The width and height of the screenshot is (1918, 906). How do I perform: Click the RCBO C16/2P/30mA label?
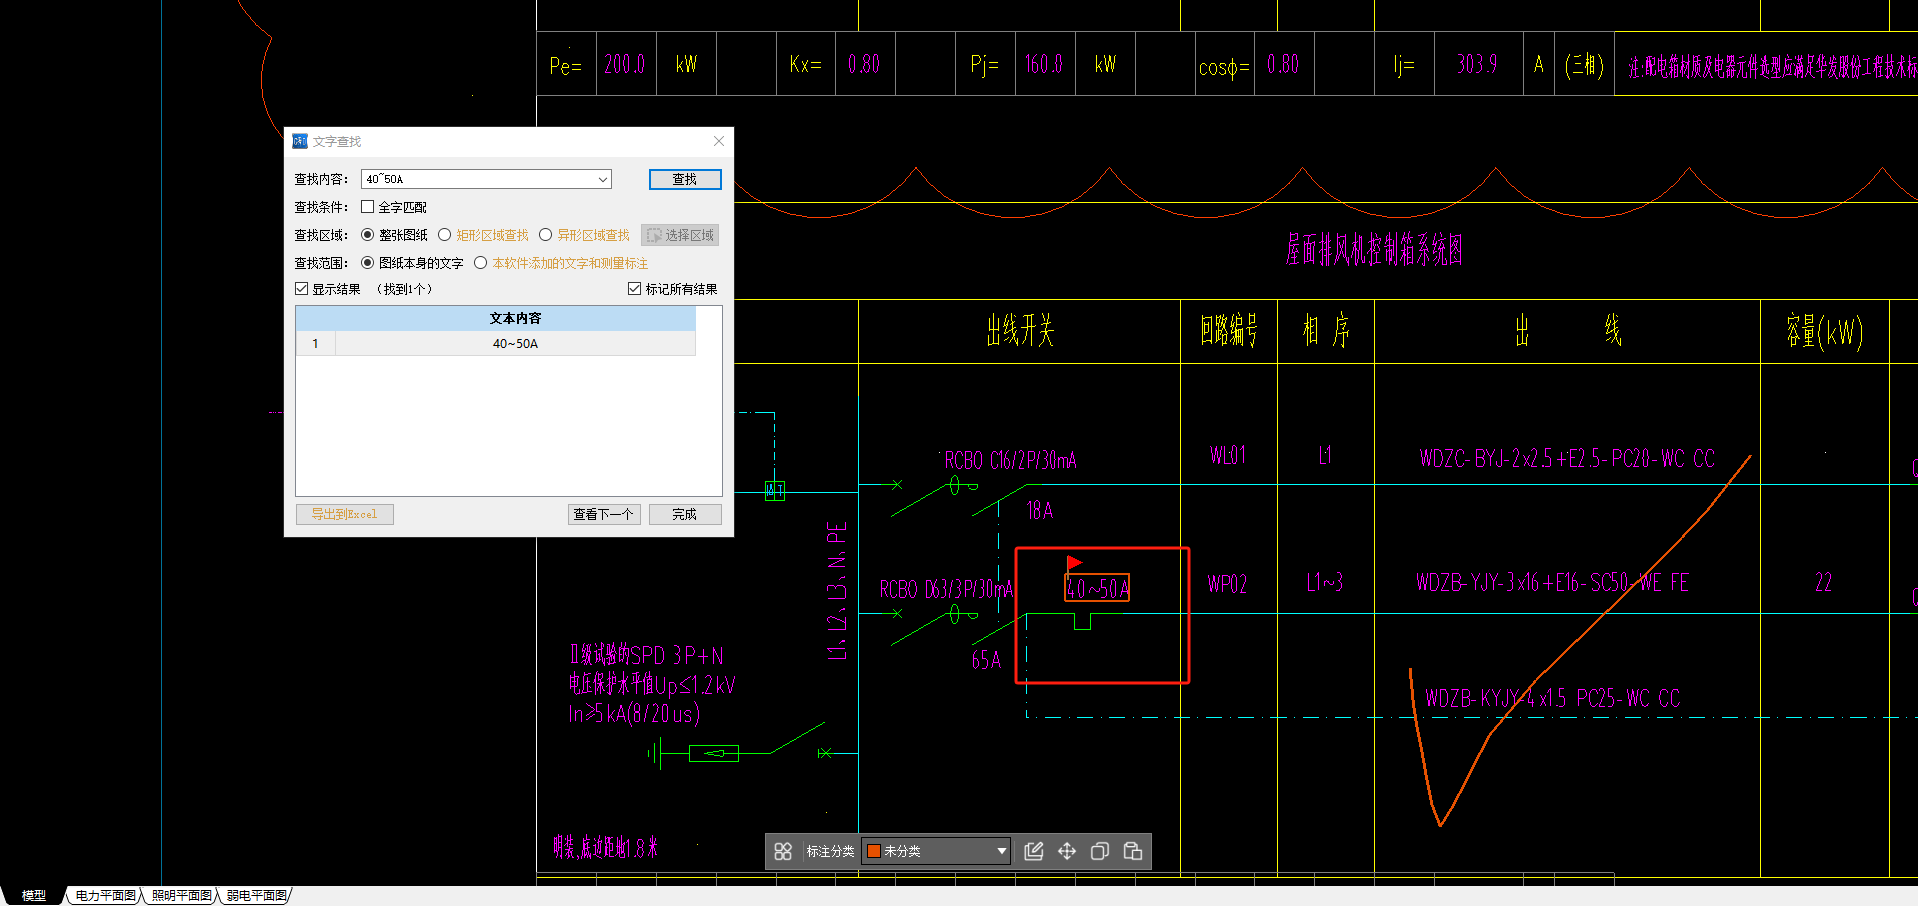pyautogui.click(x=1010, y=460)
